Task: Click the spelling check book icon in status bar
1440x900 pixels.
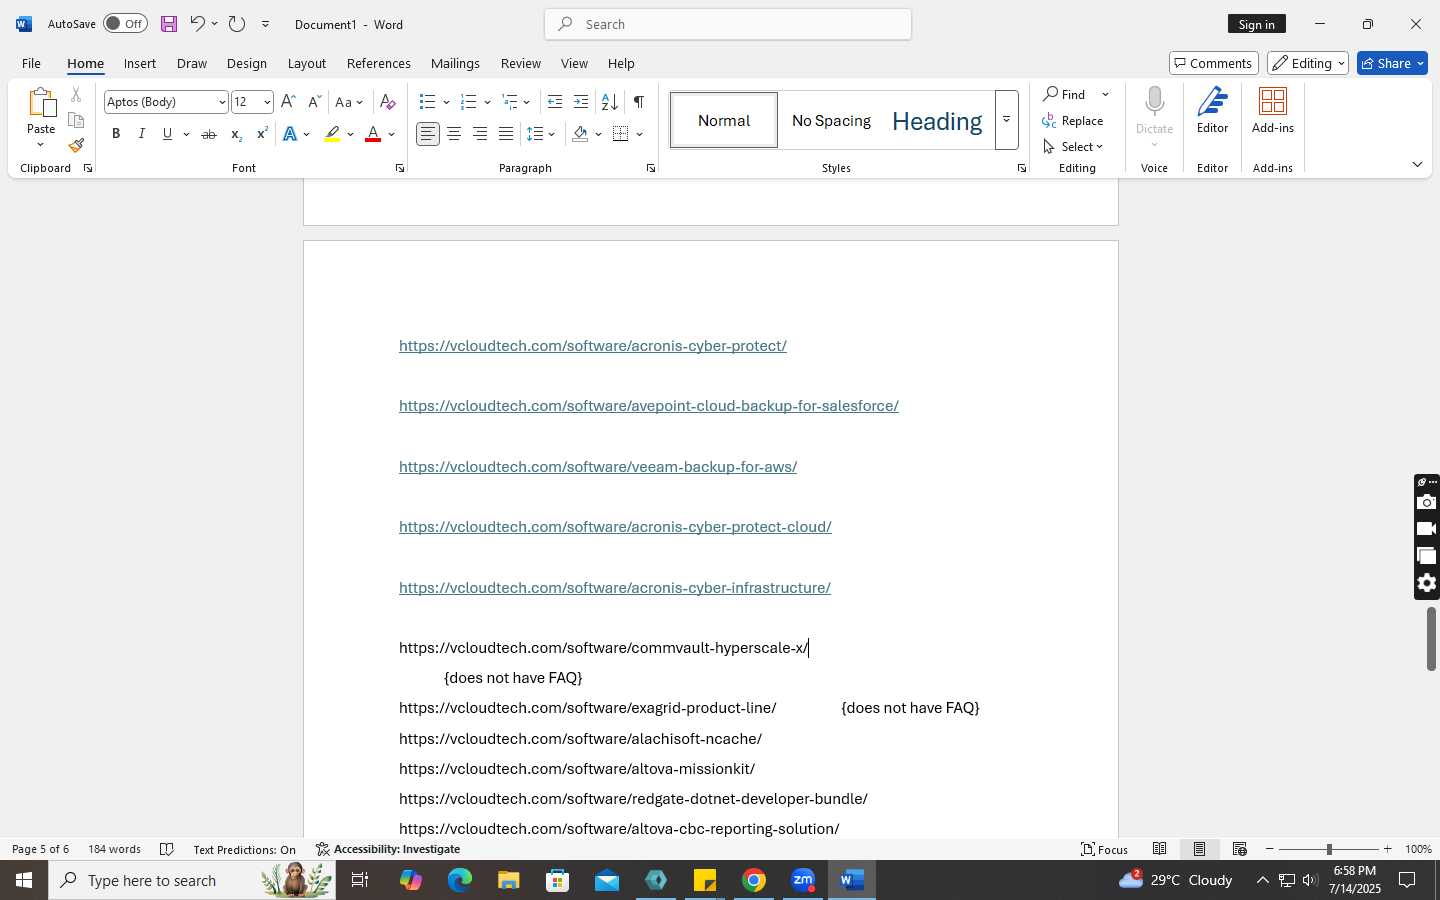Action: pyautogui.click(x=167, y=849)
